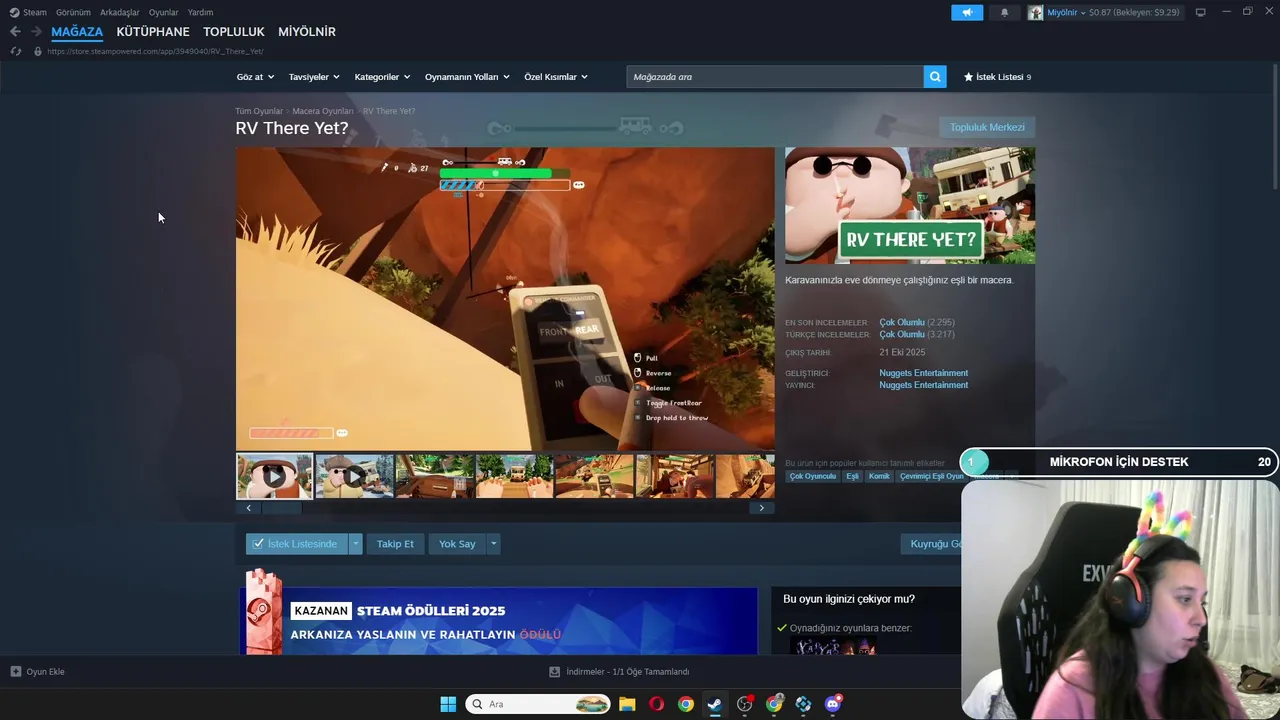Open the Tüm Oyunlar breadcrumb link

(259, 111)
